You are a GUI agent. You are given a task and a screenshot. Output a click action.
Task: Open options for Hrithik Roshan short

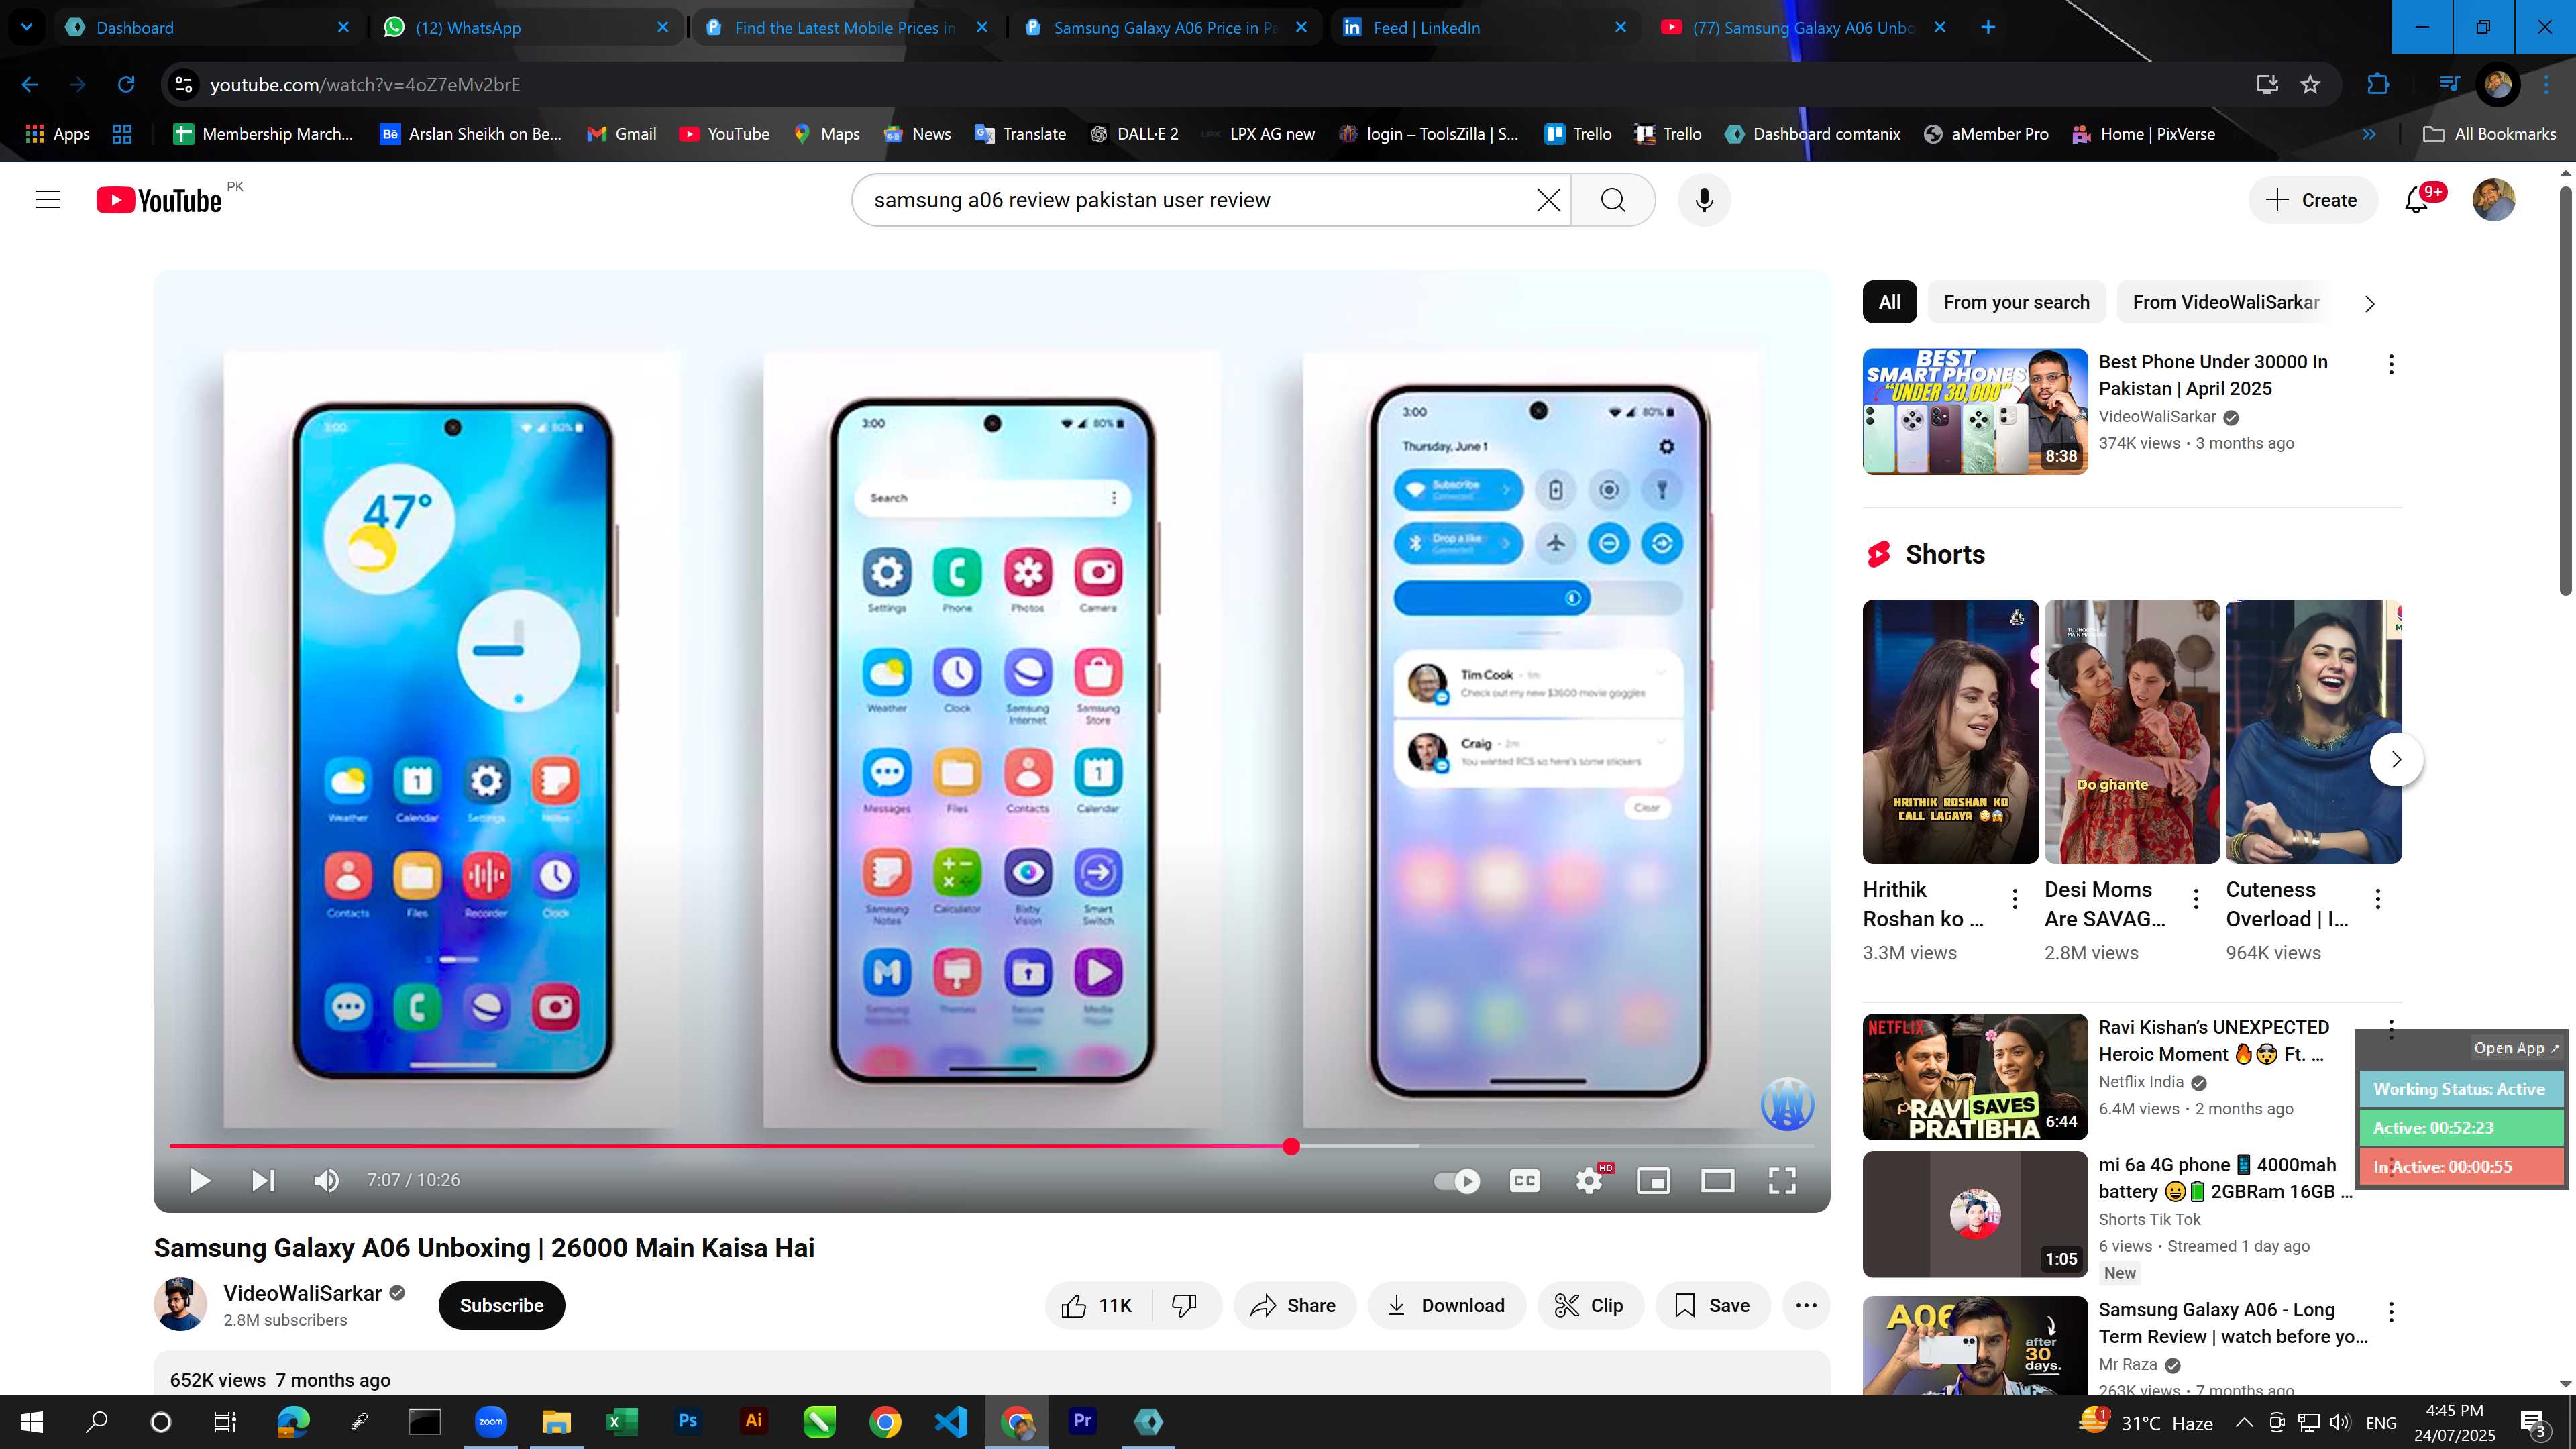[x=2015, y=899]
